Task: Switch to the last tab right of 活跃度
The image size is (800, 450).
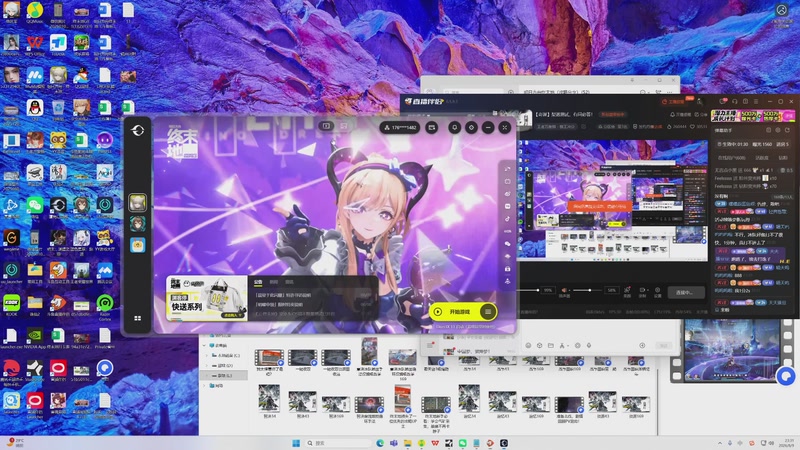Action: 783,158
